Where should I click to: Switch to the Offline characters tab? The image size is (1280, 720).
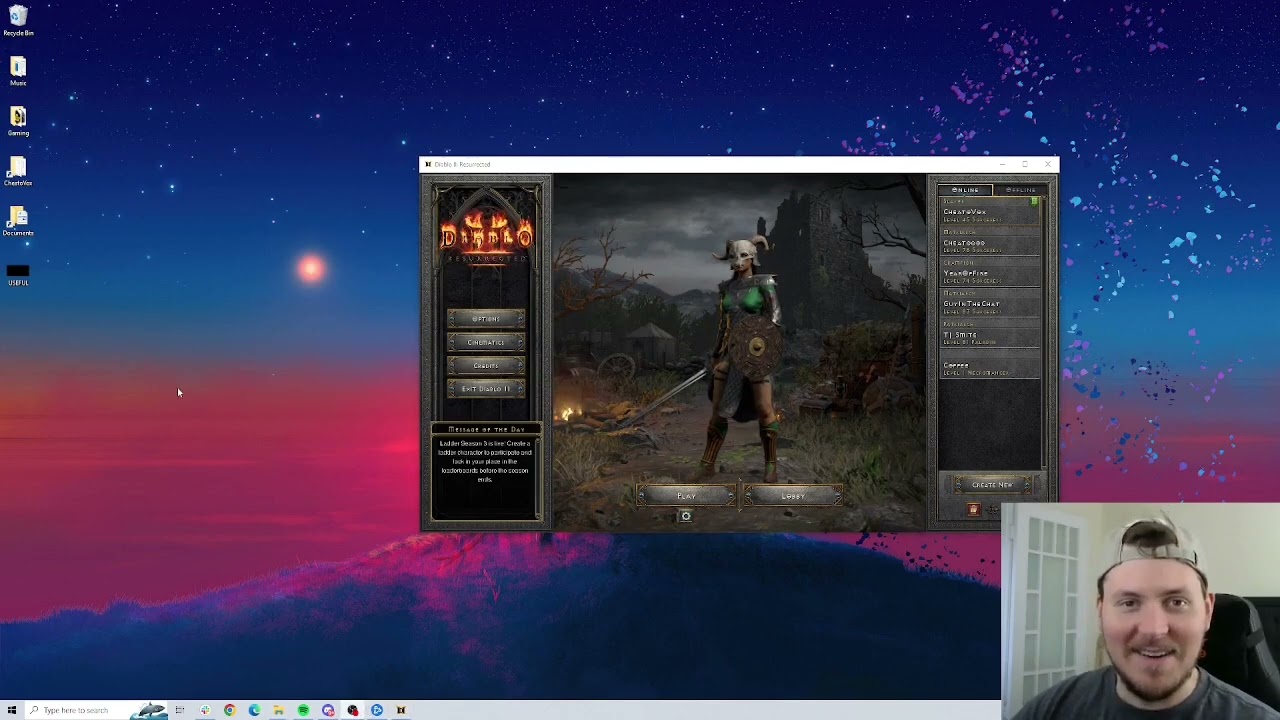tap(1020, 190)
